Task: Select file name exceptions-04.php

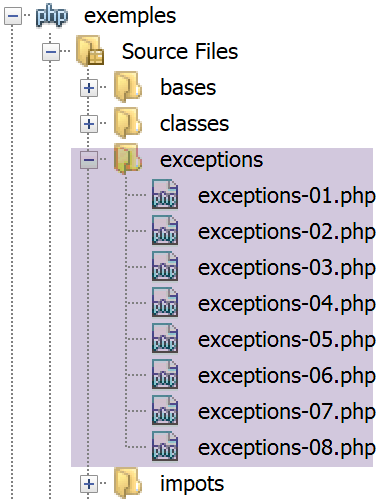Action: 287,304
